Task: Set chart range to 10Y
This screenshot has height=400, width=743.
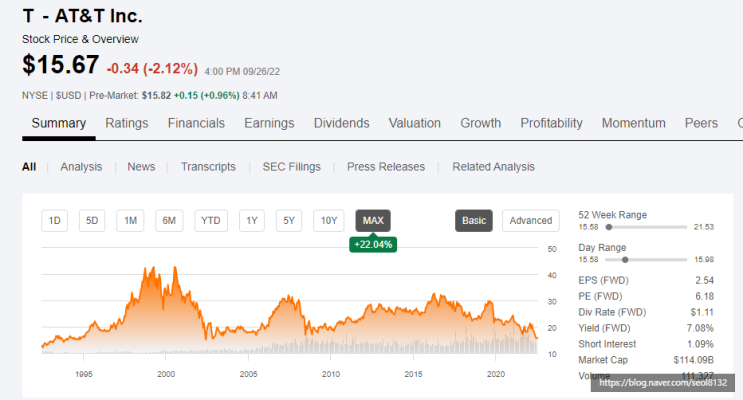Action: [329, 221]
